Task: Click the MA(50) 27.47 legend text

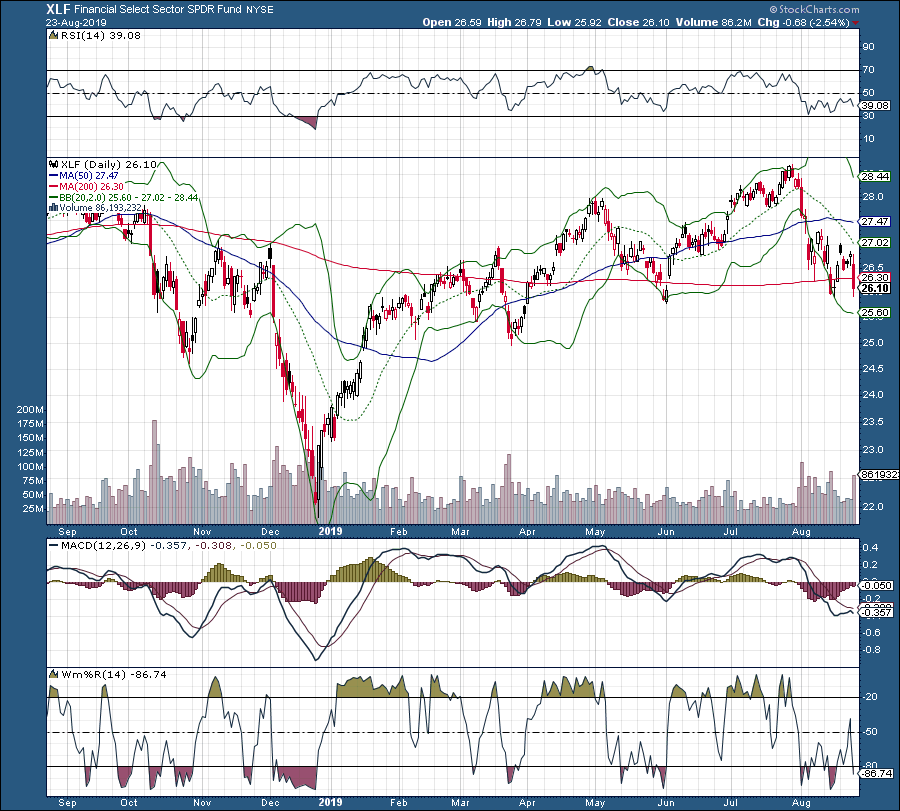Action: pos(88,176)
